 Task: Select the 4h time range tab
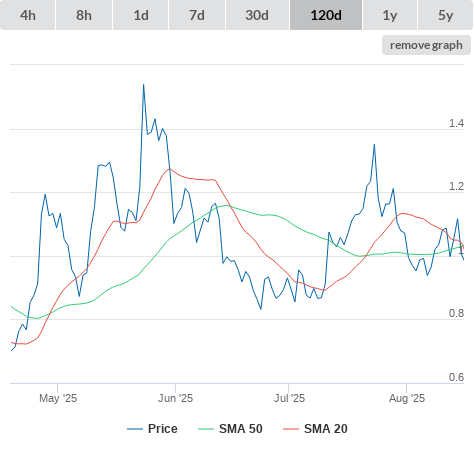pyautogui.click(x=28, y=15)
